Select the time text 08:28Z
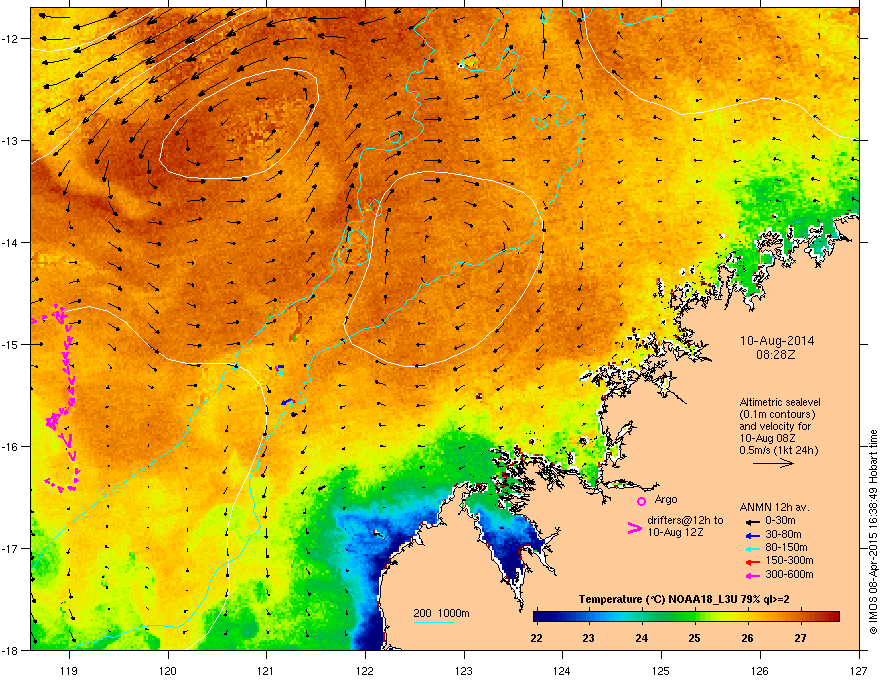Screen dimensions: 880x680 [x=776, y=355]
